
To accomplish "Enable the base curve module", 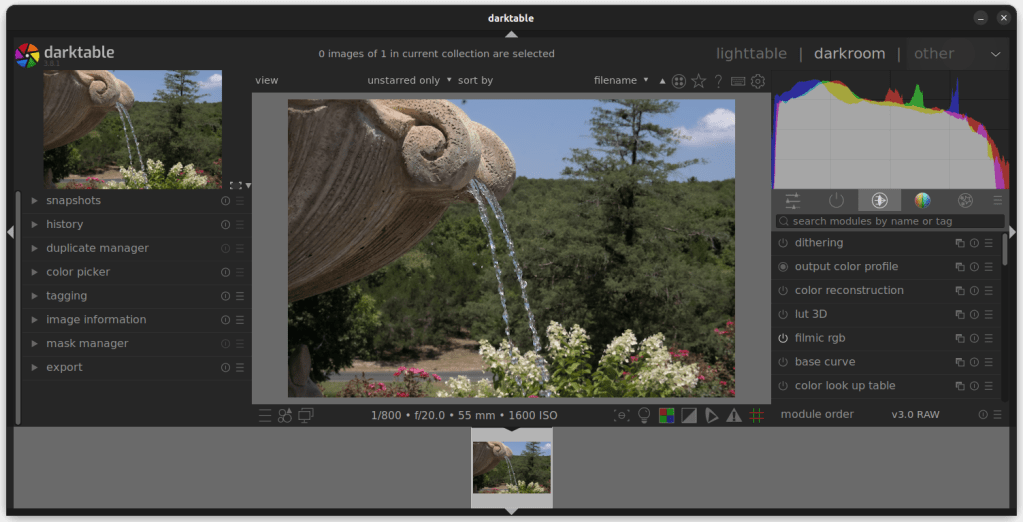I will (783, 362).
